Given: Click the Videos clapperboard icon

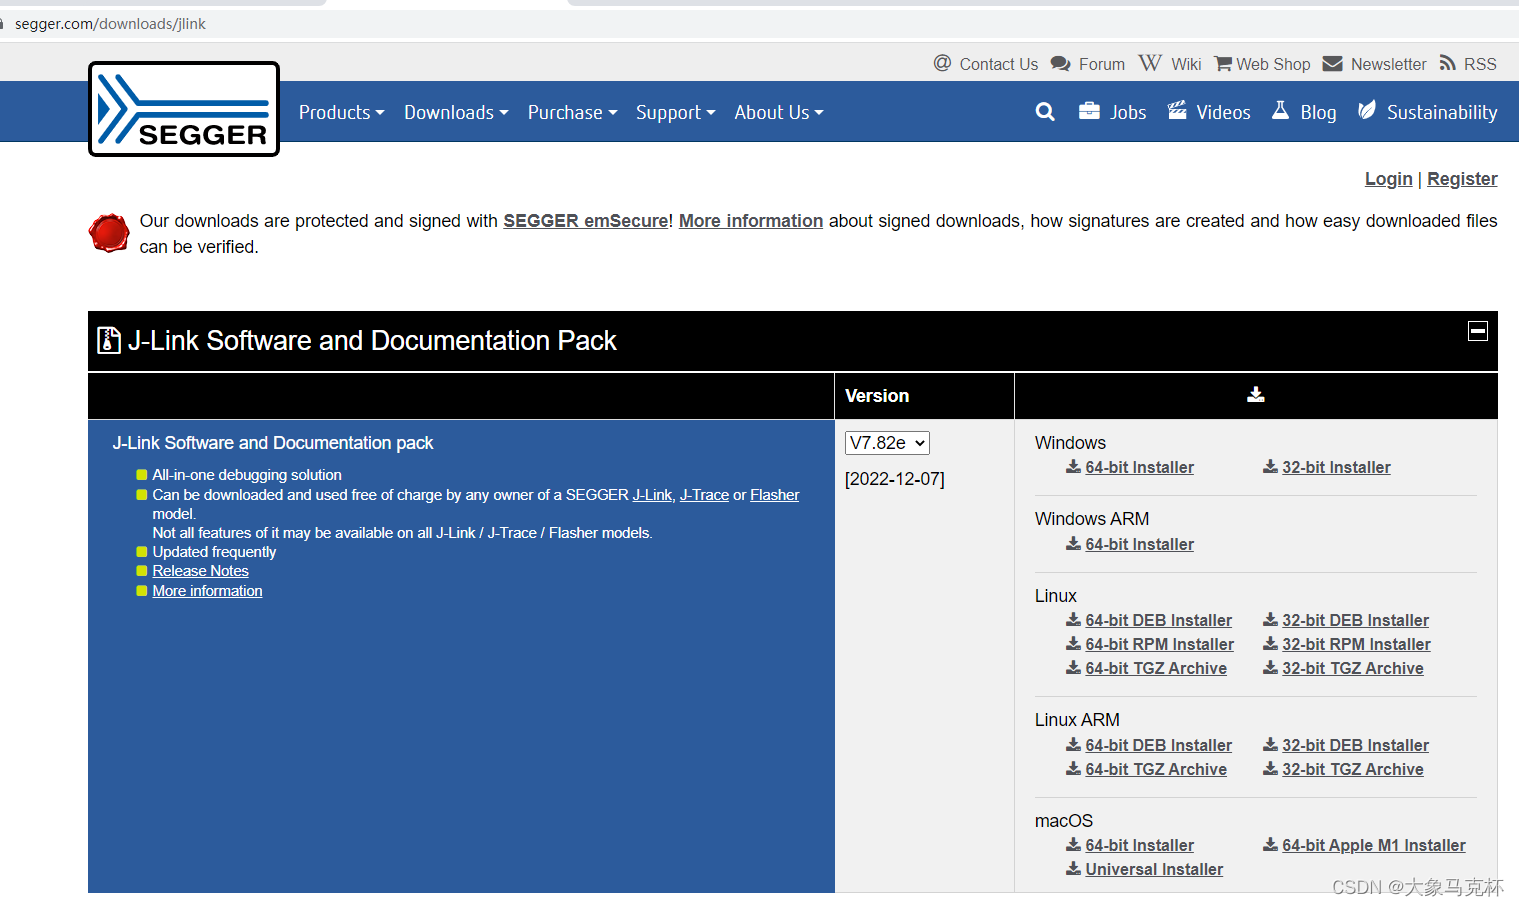Looking at the screenshot, I should 1177,111.
